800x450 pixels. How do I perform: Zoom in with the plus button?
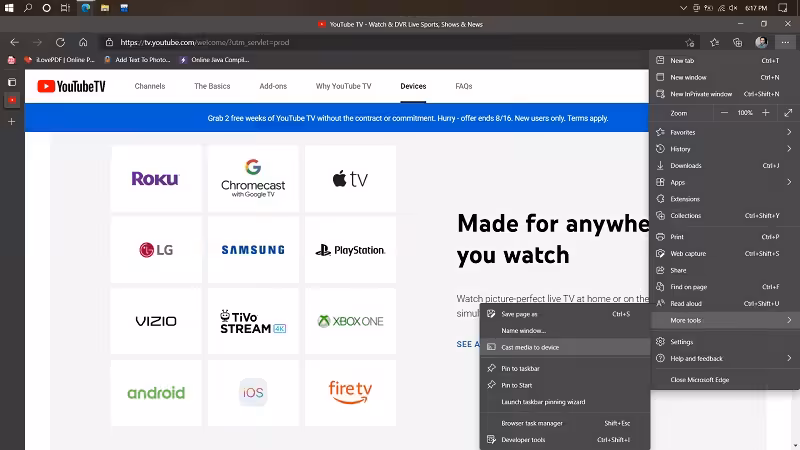(765, 113)
